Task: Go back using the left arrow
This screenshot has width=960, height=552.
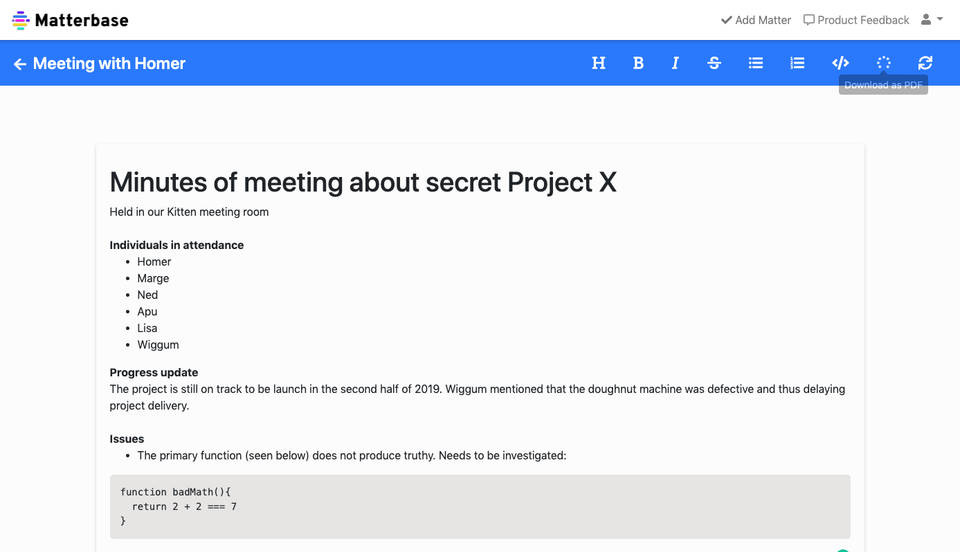Action: pyautogui.click(x=20, y=64)
